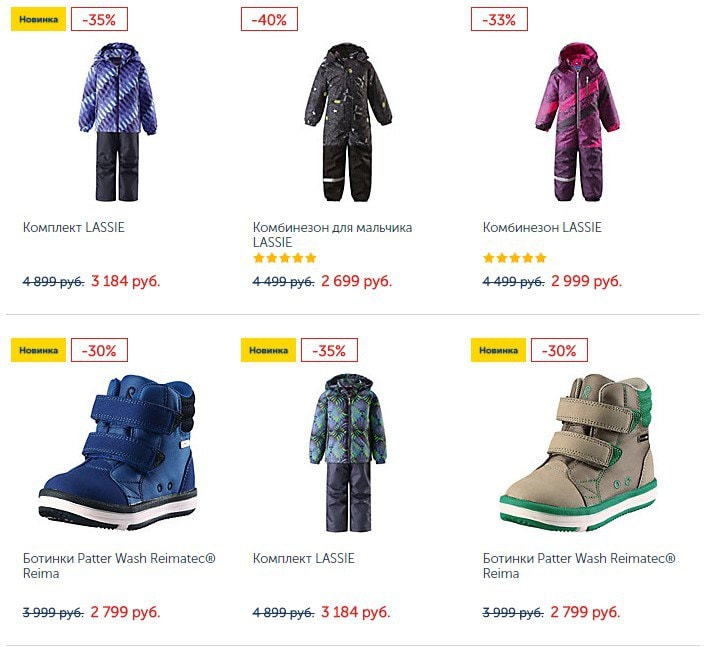
Task: Click the Новинка badge on blue boots
Action: pyautogui.click(x=38, y=350)
